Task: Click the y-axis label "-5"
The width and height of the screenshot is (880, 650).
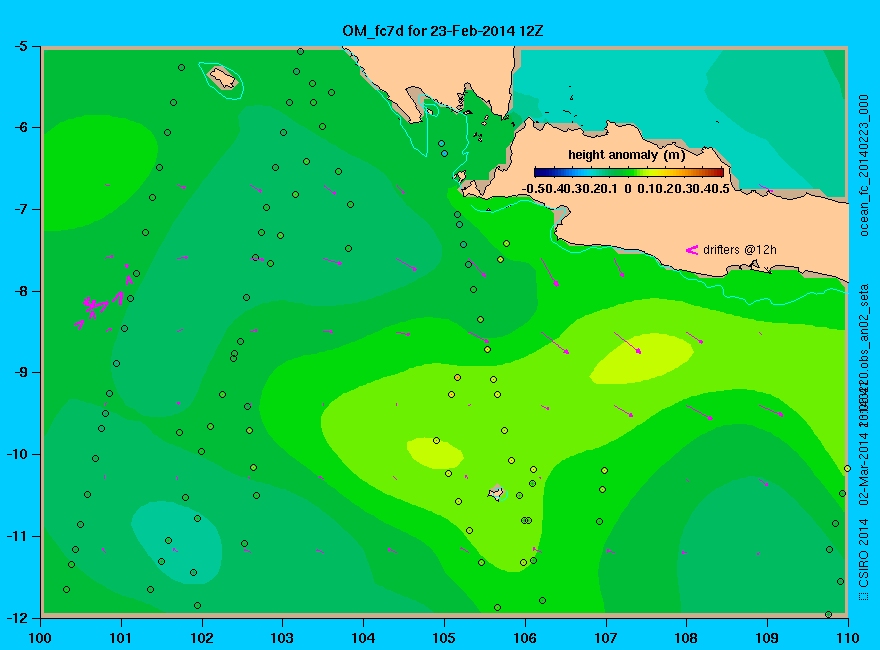Action: [19, 46]
